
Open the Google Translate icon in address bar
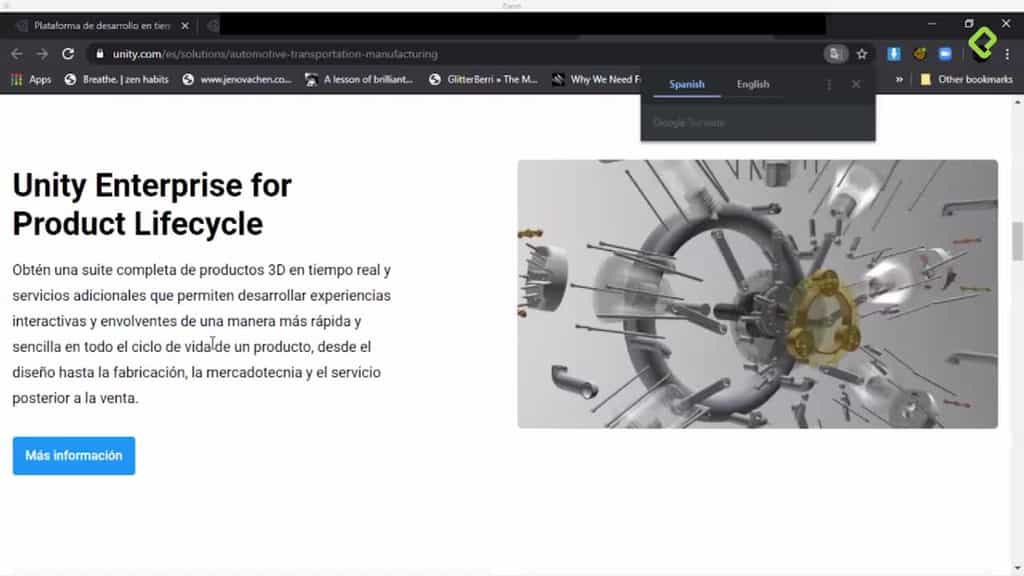pyautogui.click(x=835, y=54)
